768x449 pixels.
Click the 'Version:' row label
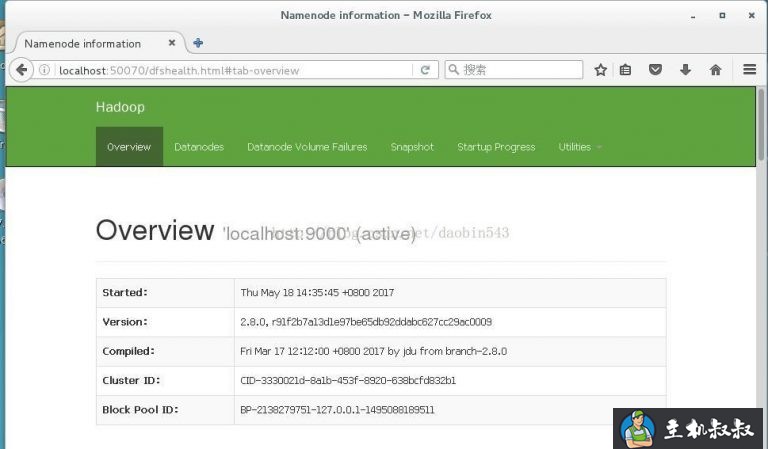[125, 322]
